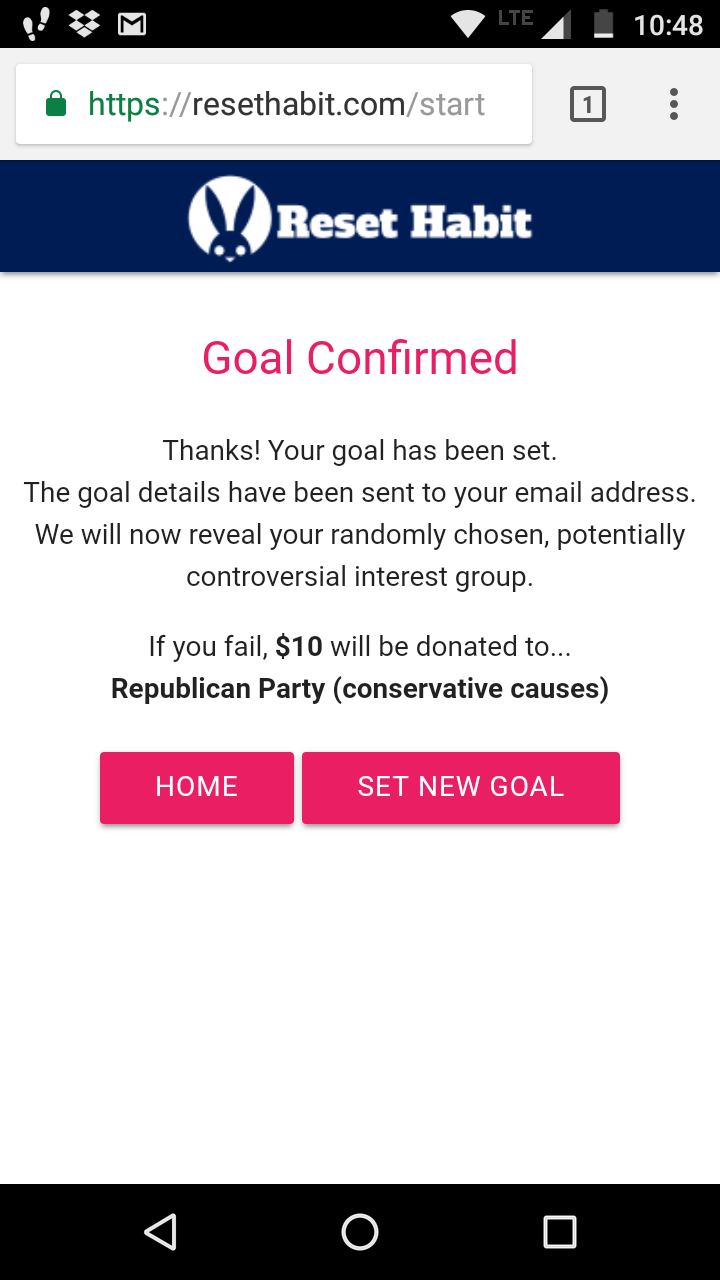
Task: Tap the Wi-Fi signal status icon
Action: pos(467,24)
